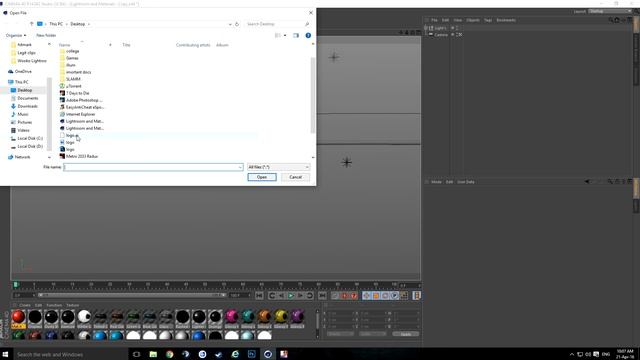640x360 pixels.
Task: Click the Start button on the taskbar
Action: (5, 354)
